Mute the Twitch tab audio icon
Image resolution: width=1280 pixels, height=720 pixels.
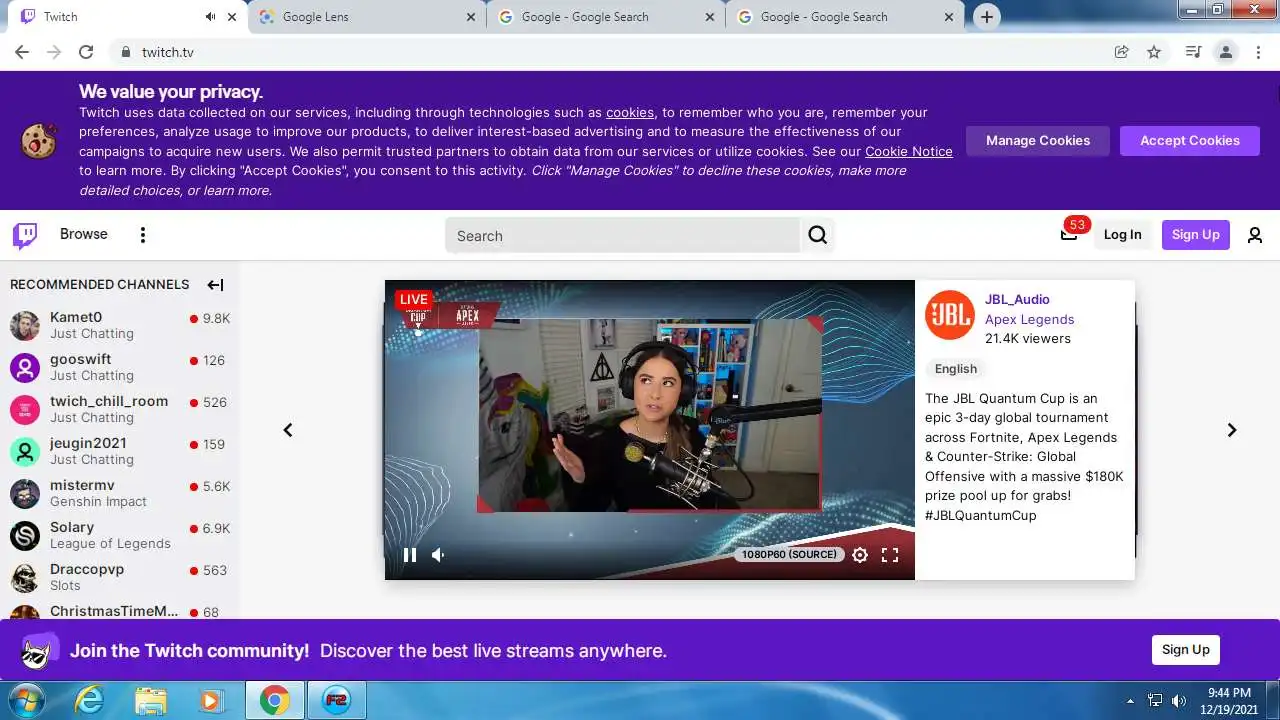210,17
